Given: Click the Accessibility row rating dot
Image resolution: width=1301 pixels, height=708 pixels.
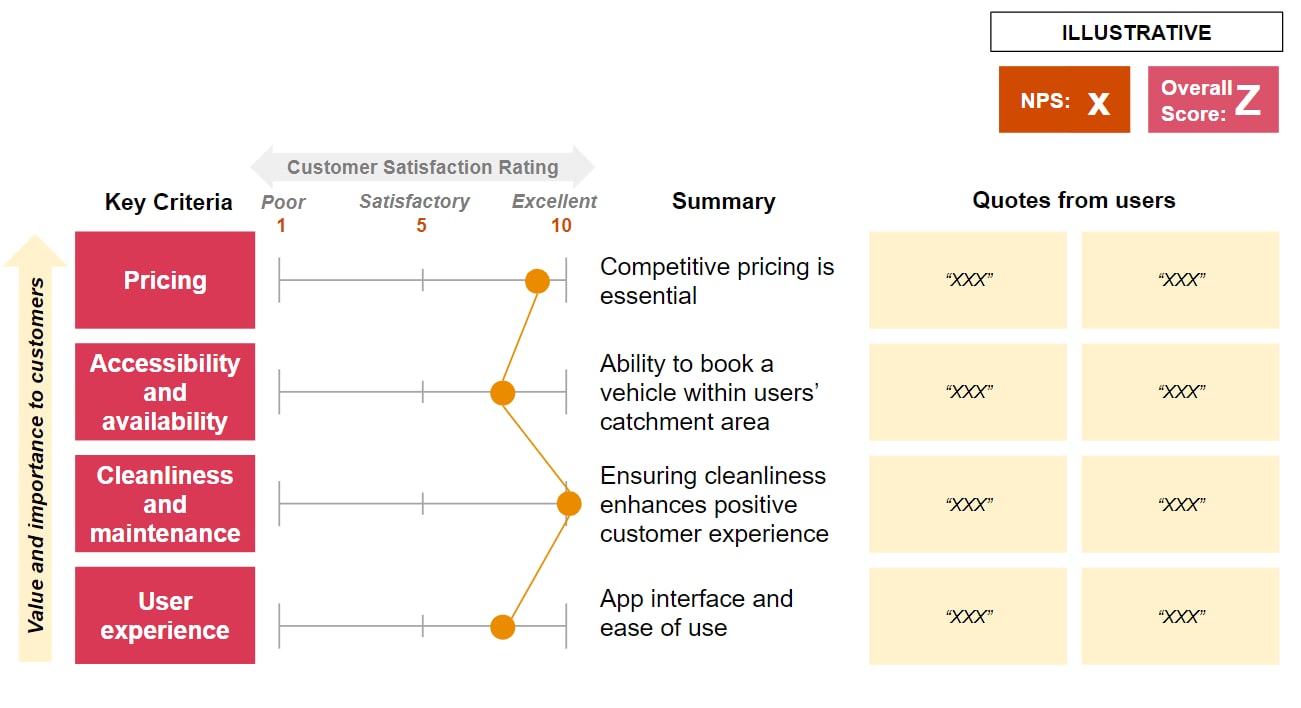Looking at the screenshot, I should click(x=503, y=393).
